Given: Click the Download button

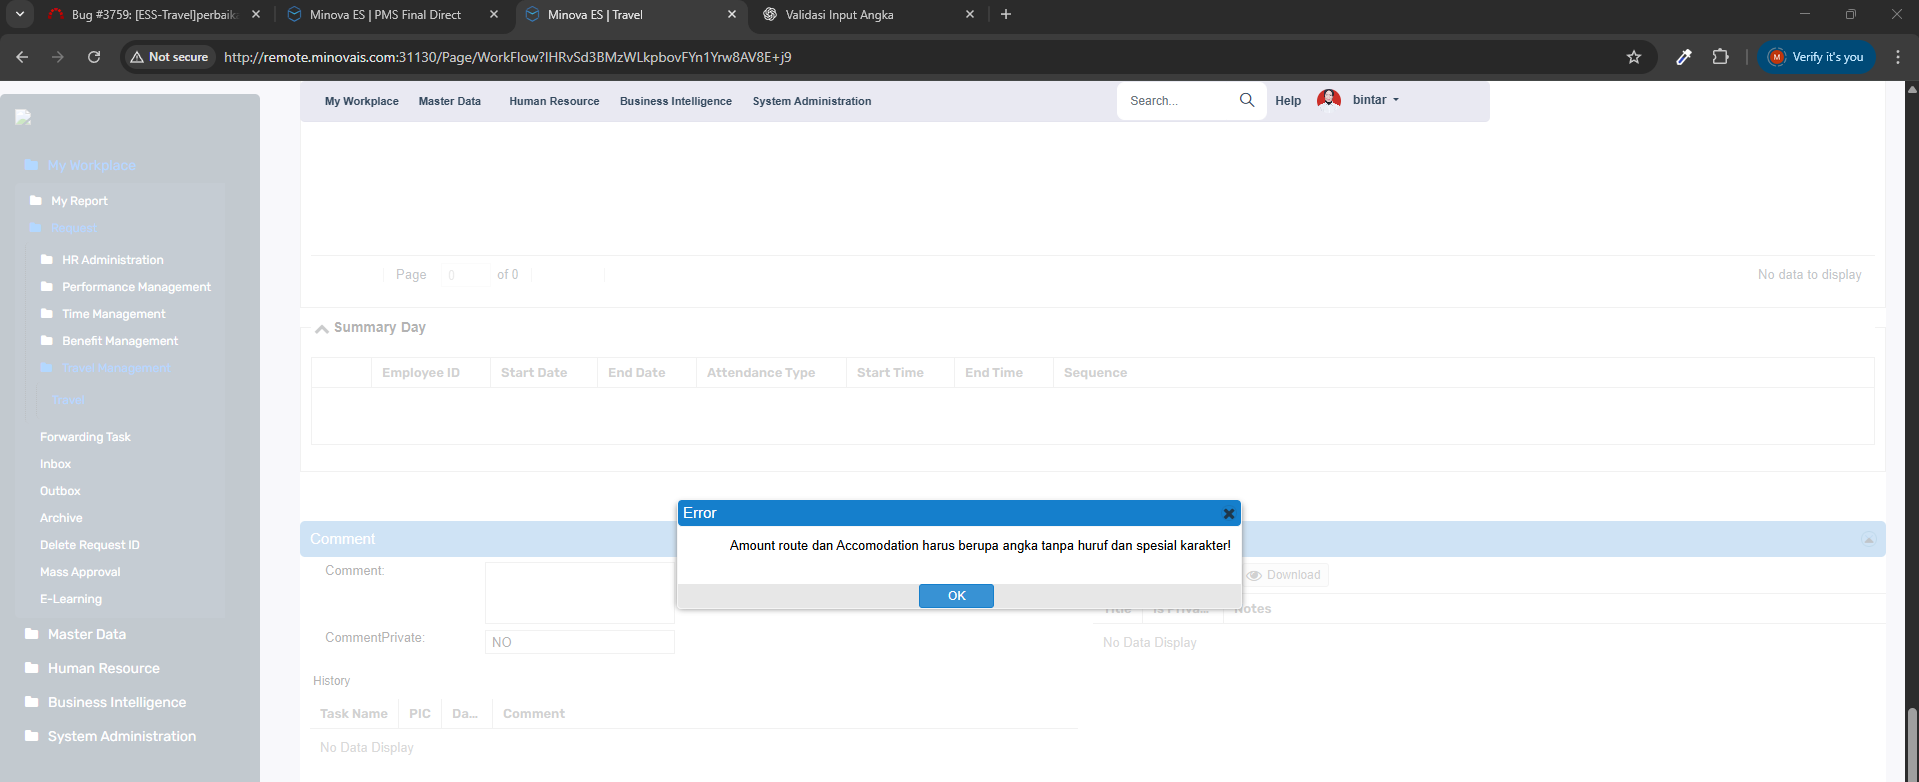Looking at the screenshot, I should point(1284,575).
